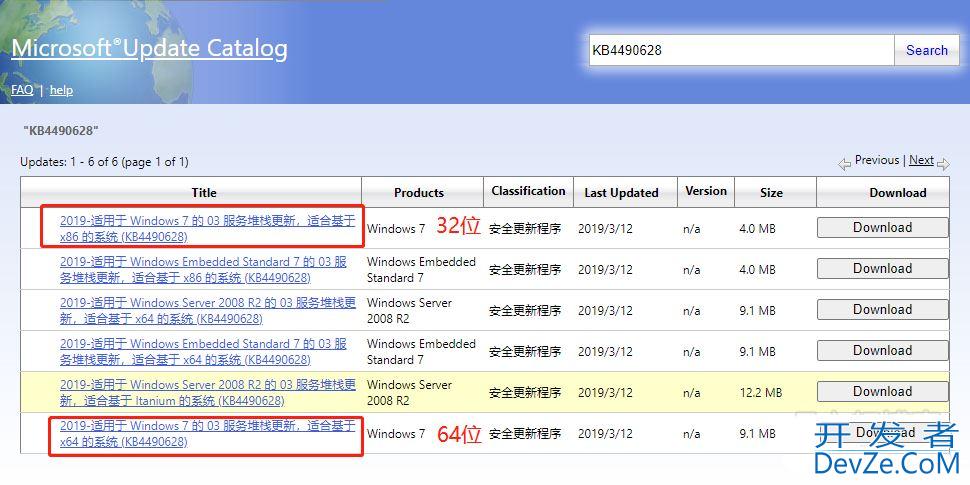Open the help link
Image resolution: width=970 pixels, height=485 pixels.
61,90
